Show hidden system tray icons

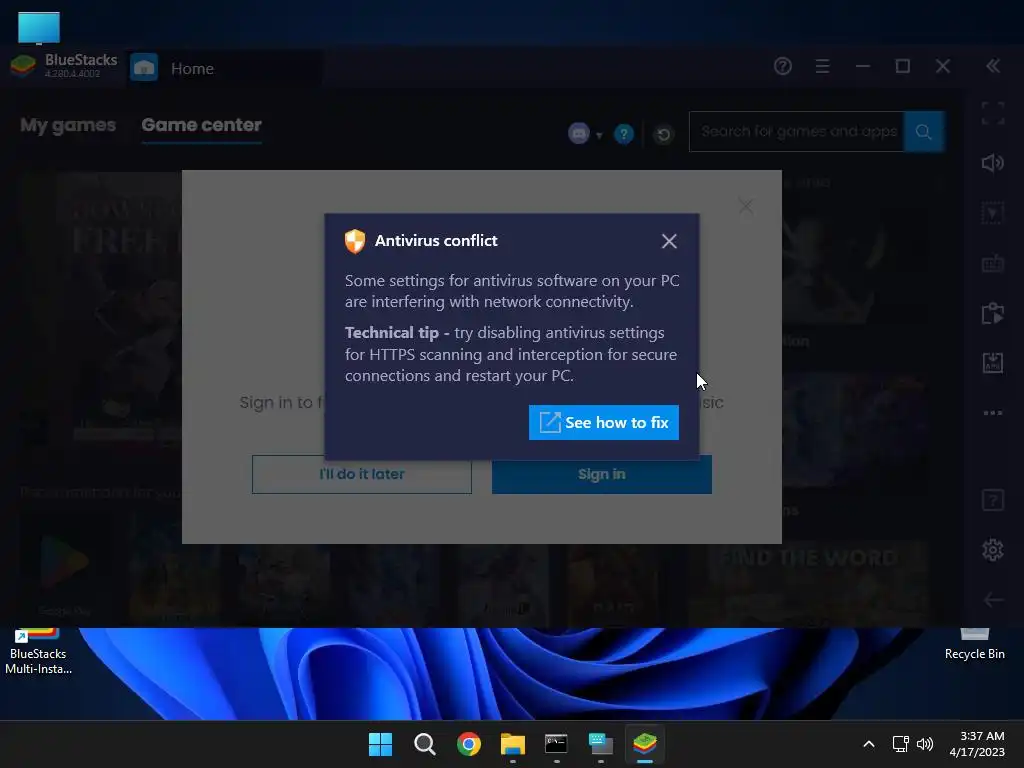point(869,744)
